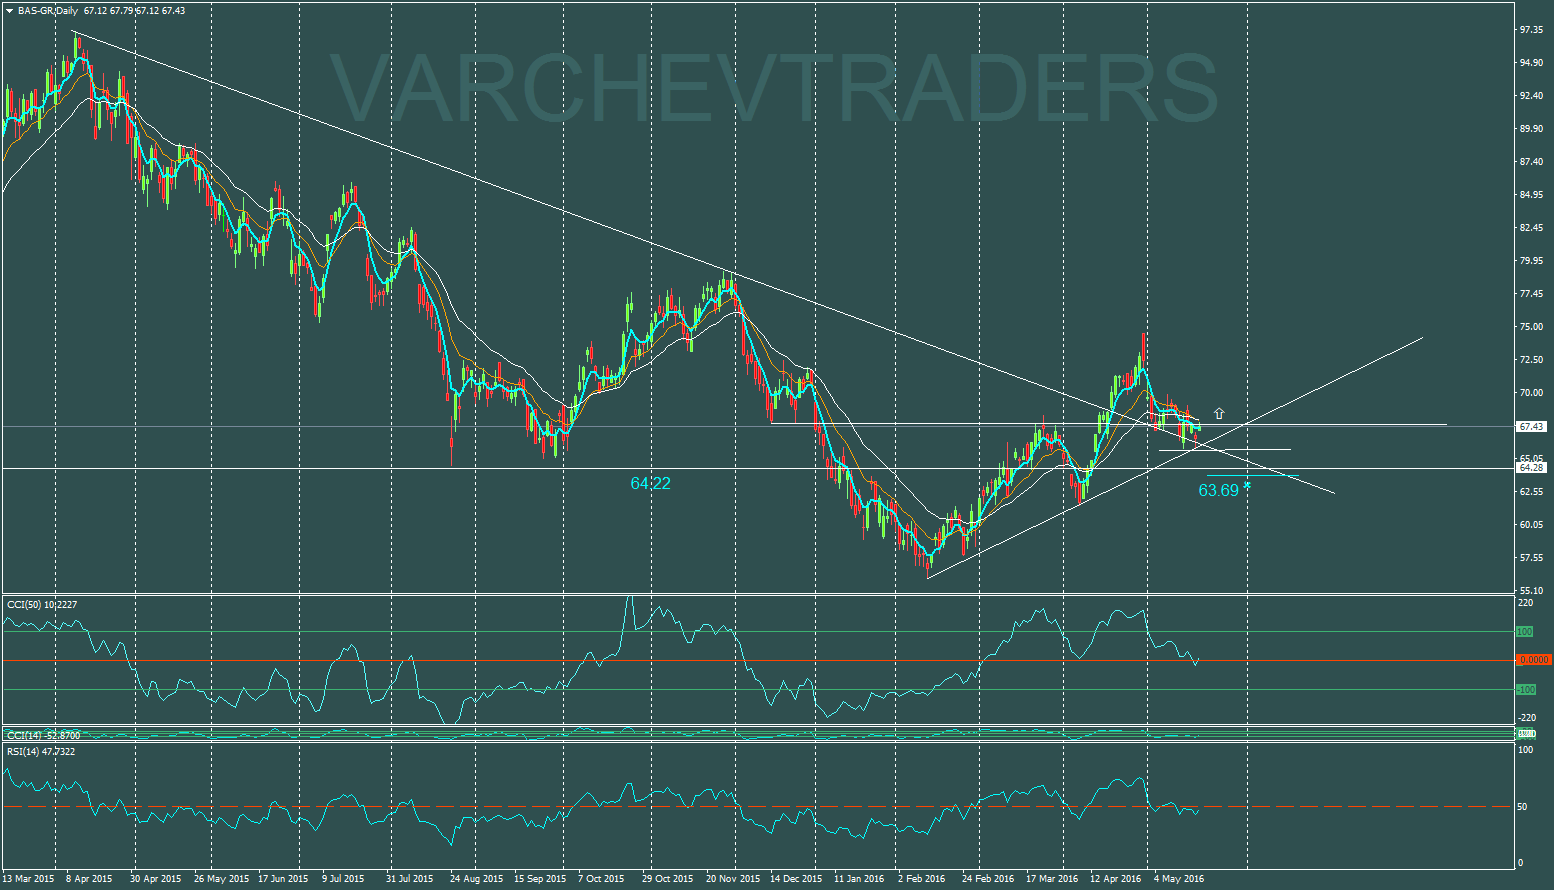Select the cyan asterisk next to 63.69
The width and height of the screenshot is (1554, 890).
pos(1247,487)
